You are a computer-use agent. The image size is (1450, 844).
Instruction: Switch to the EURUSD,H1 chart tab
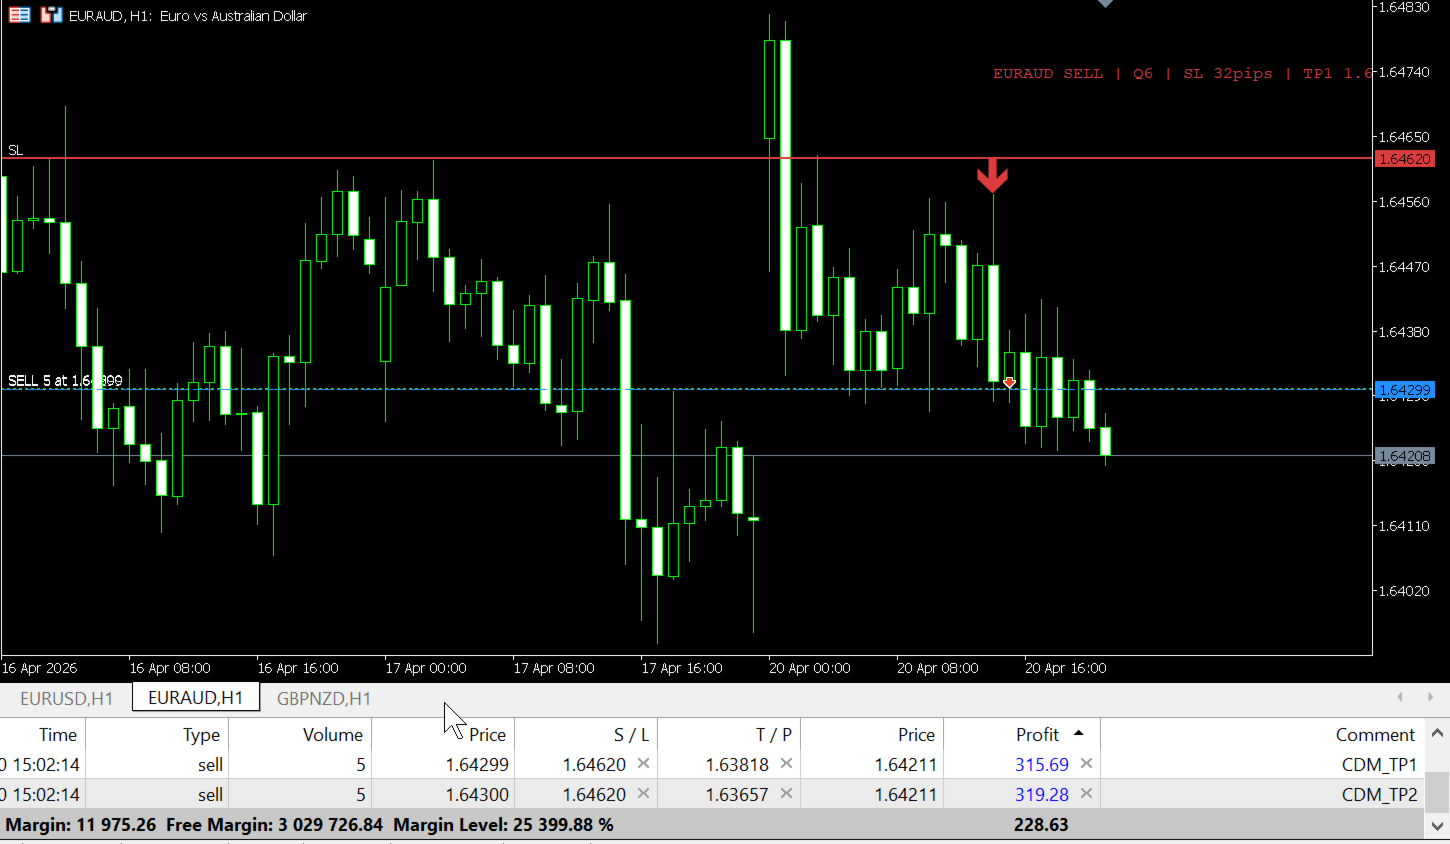(x=67, y=698)
